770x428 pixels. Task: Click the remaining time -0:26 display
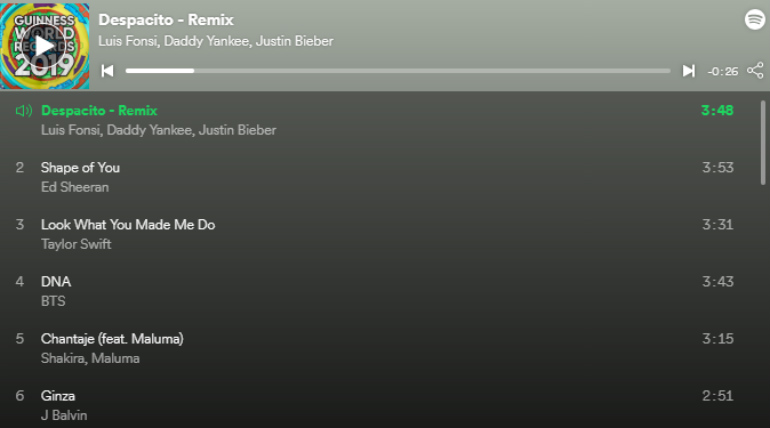pos(722,72)
